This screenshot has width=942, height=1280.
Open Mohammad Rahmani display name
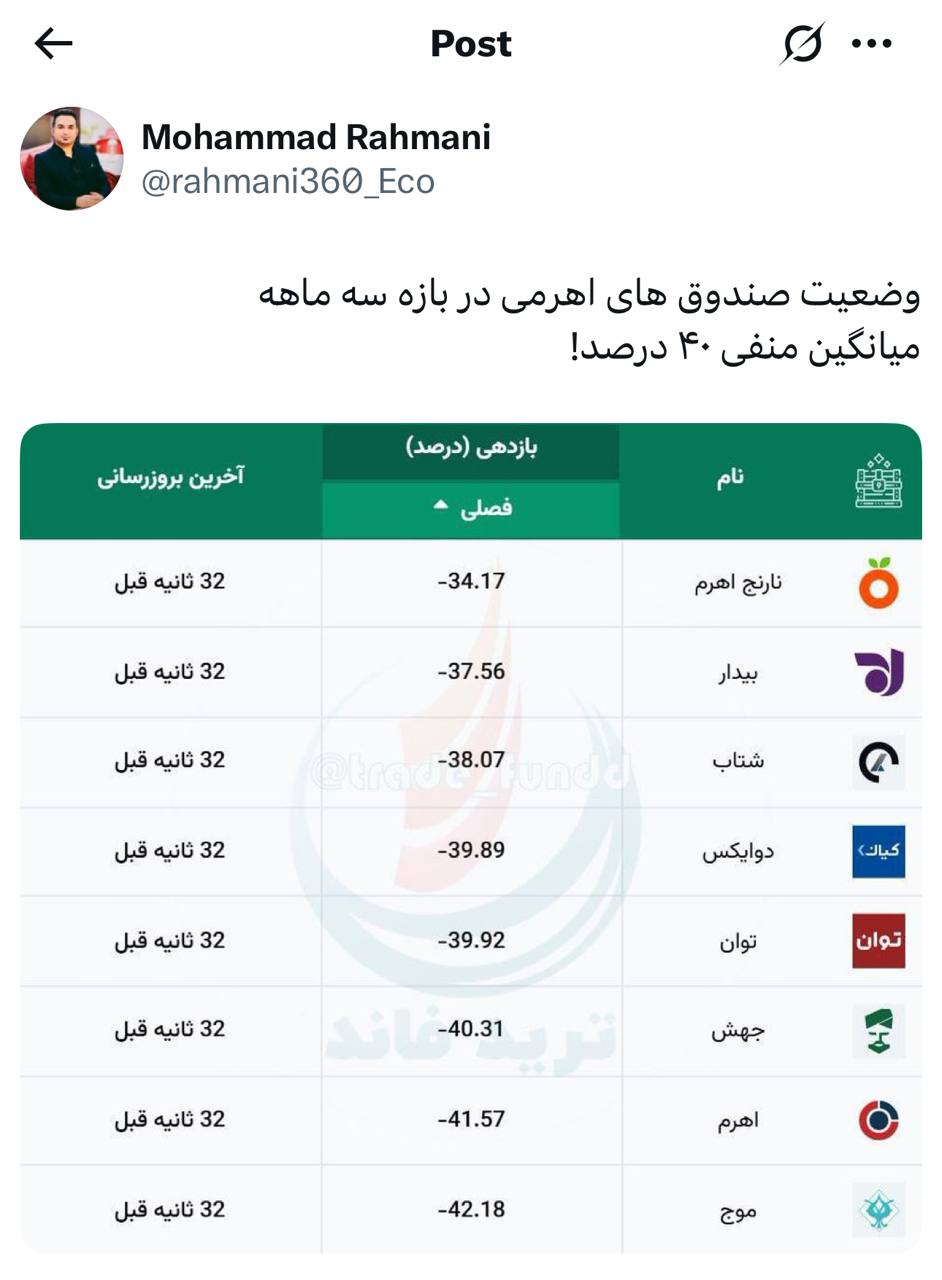316,137
